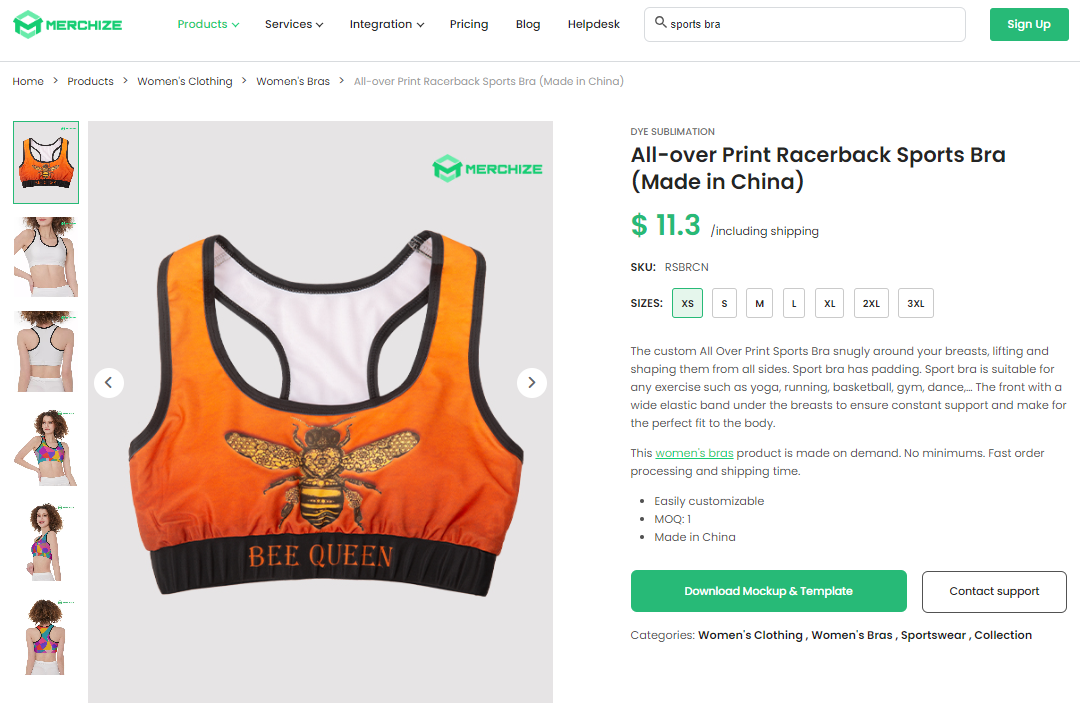Click the Merchize logo icon

click(32, 24)
